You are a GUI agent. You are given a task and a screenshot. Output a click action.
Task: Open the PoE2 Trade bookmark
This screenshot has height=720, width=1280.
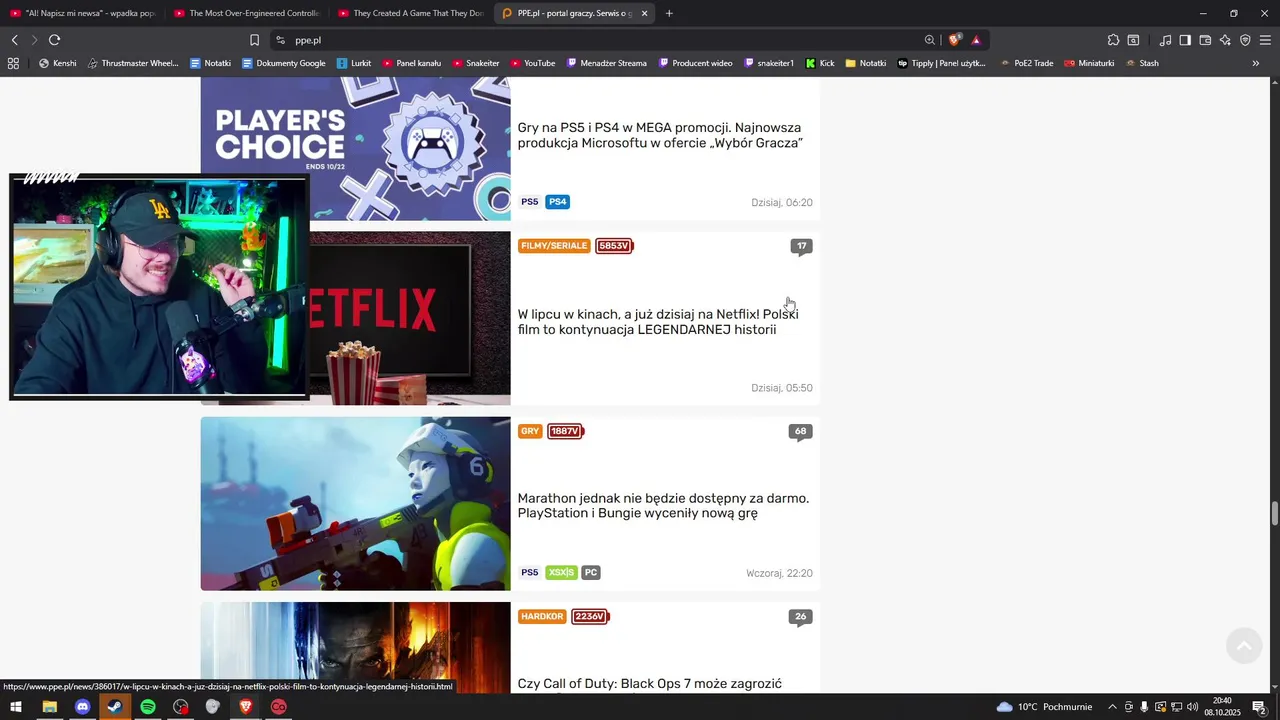pos(1027,63)
